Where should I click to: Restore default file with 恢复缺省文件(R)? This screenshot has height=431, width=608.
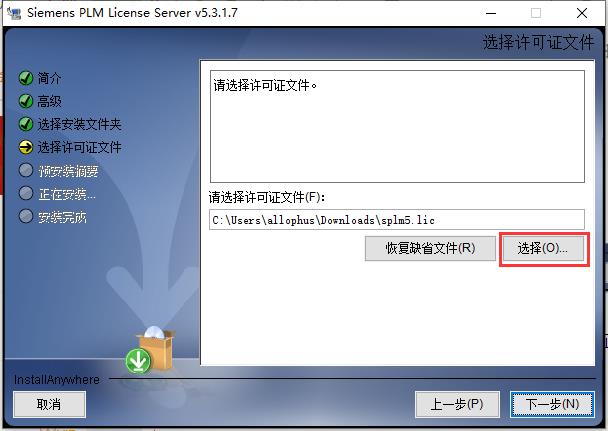430,248
